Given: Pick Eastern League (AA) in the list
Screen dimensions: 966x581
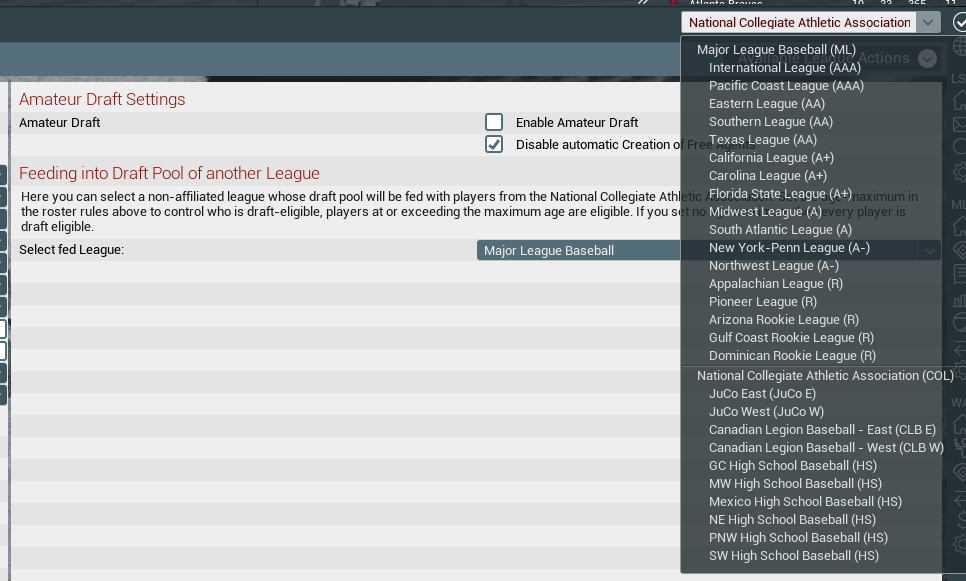Looking at the screenshot, I should 766,104.
